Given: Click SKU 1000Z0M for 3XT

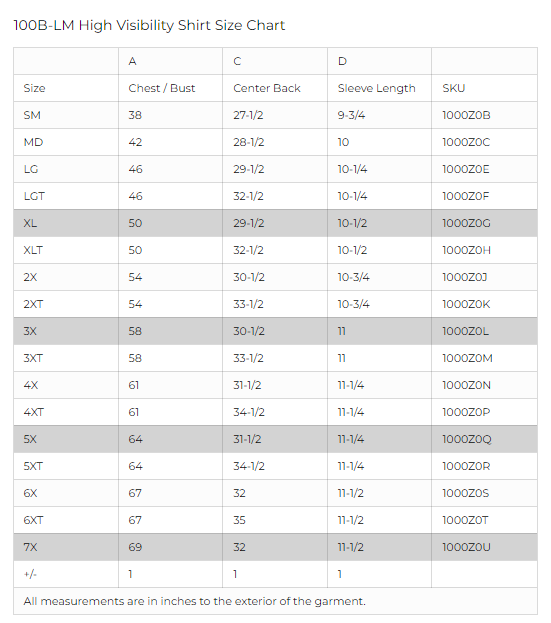Looking at the screenshot, I should [467, 358].
